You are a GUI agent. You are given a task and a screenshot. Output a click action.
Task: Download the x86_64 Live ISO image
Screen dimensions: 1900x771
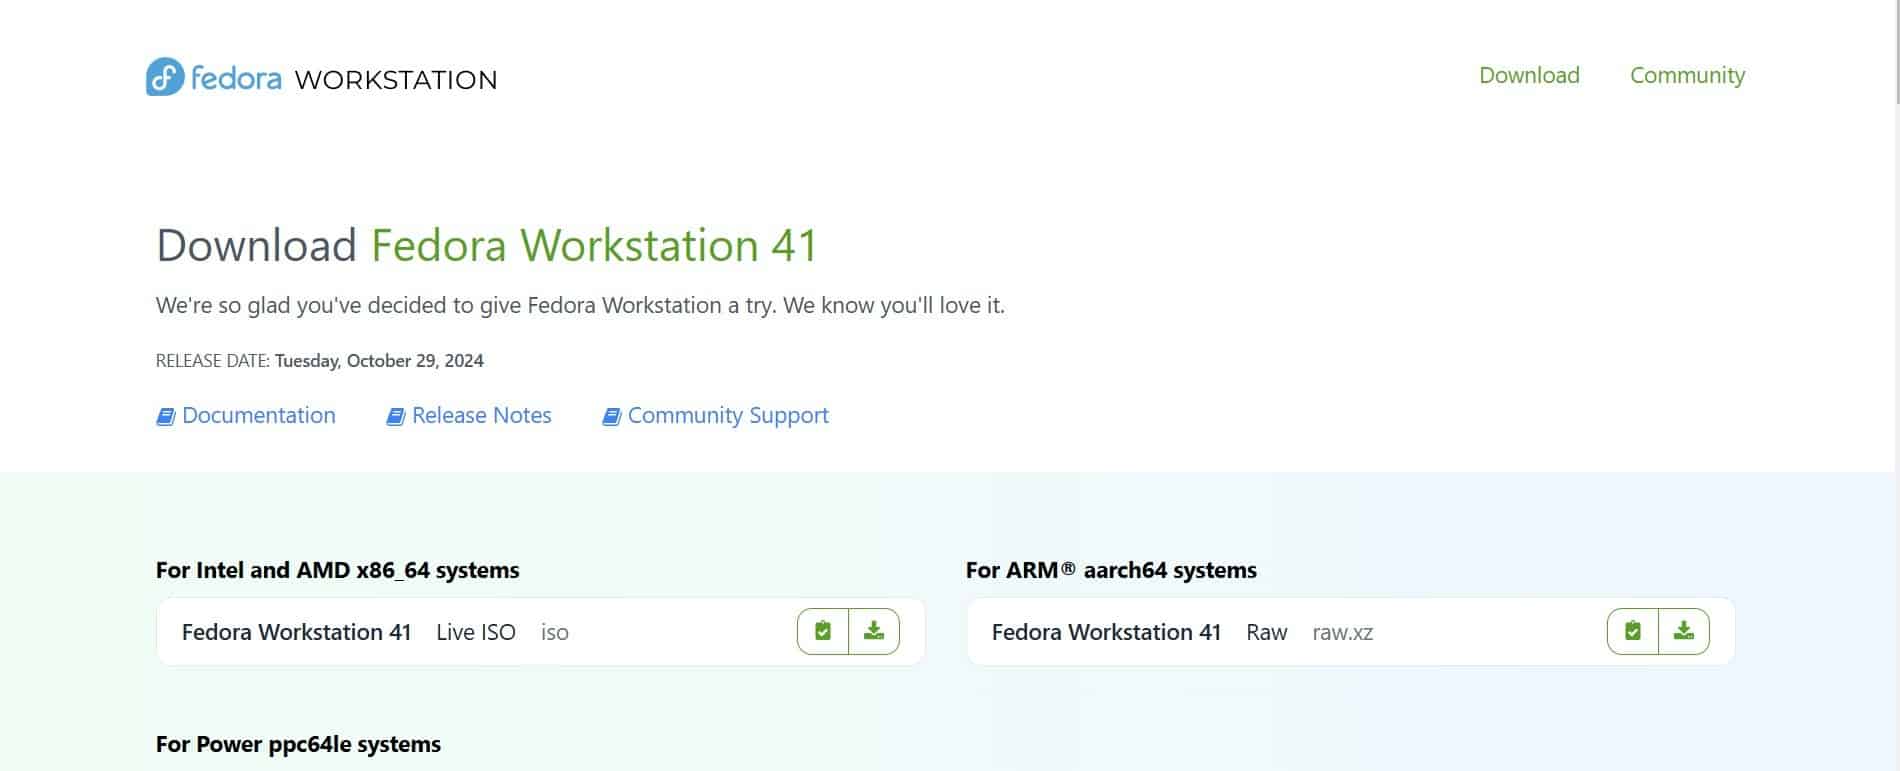click(x=874, y=631)
